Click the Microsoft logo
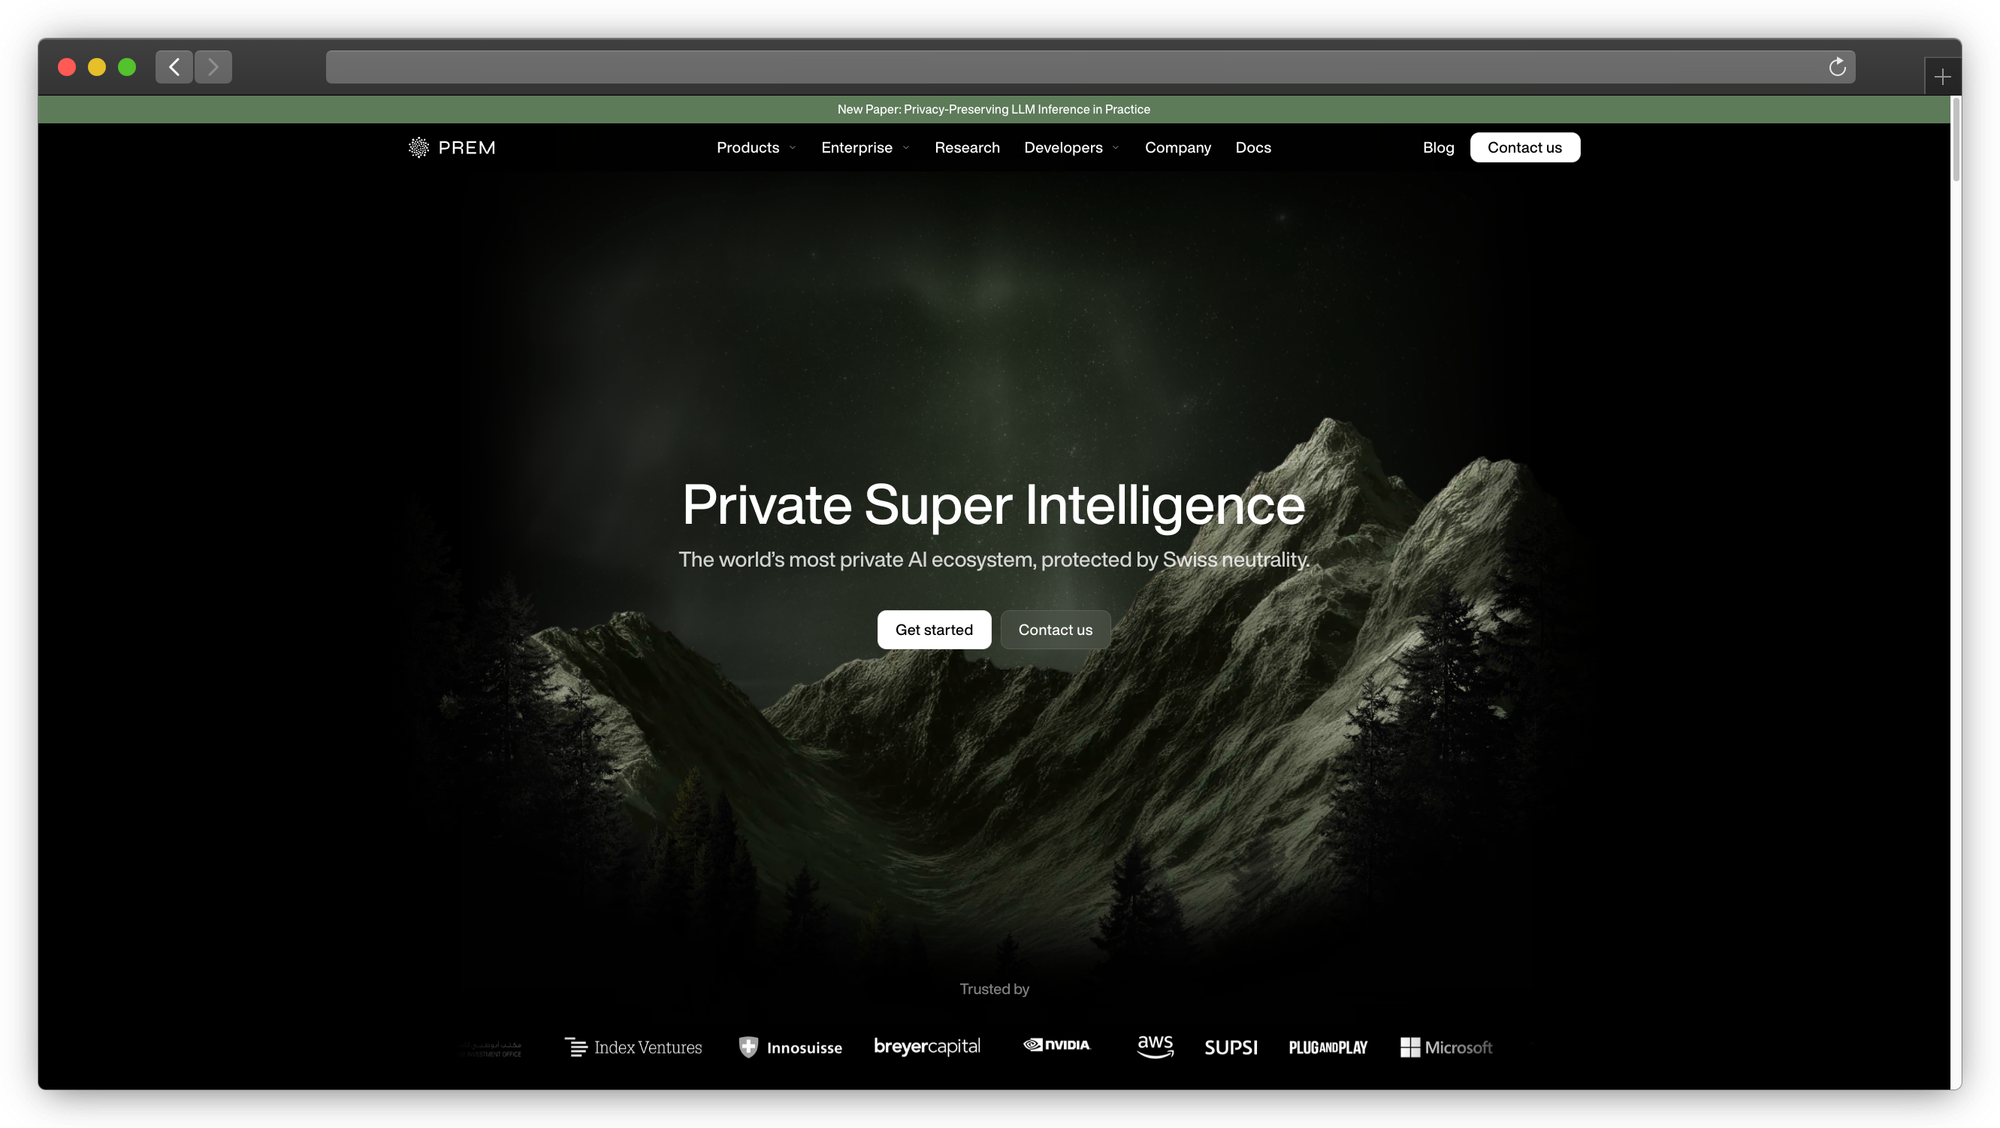 [x=1446, y=1047]
